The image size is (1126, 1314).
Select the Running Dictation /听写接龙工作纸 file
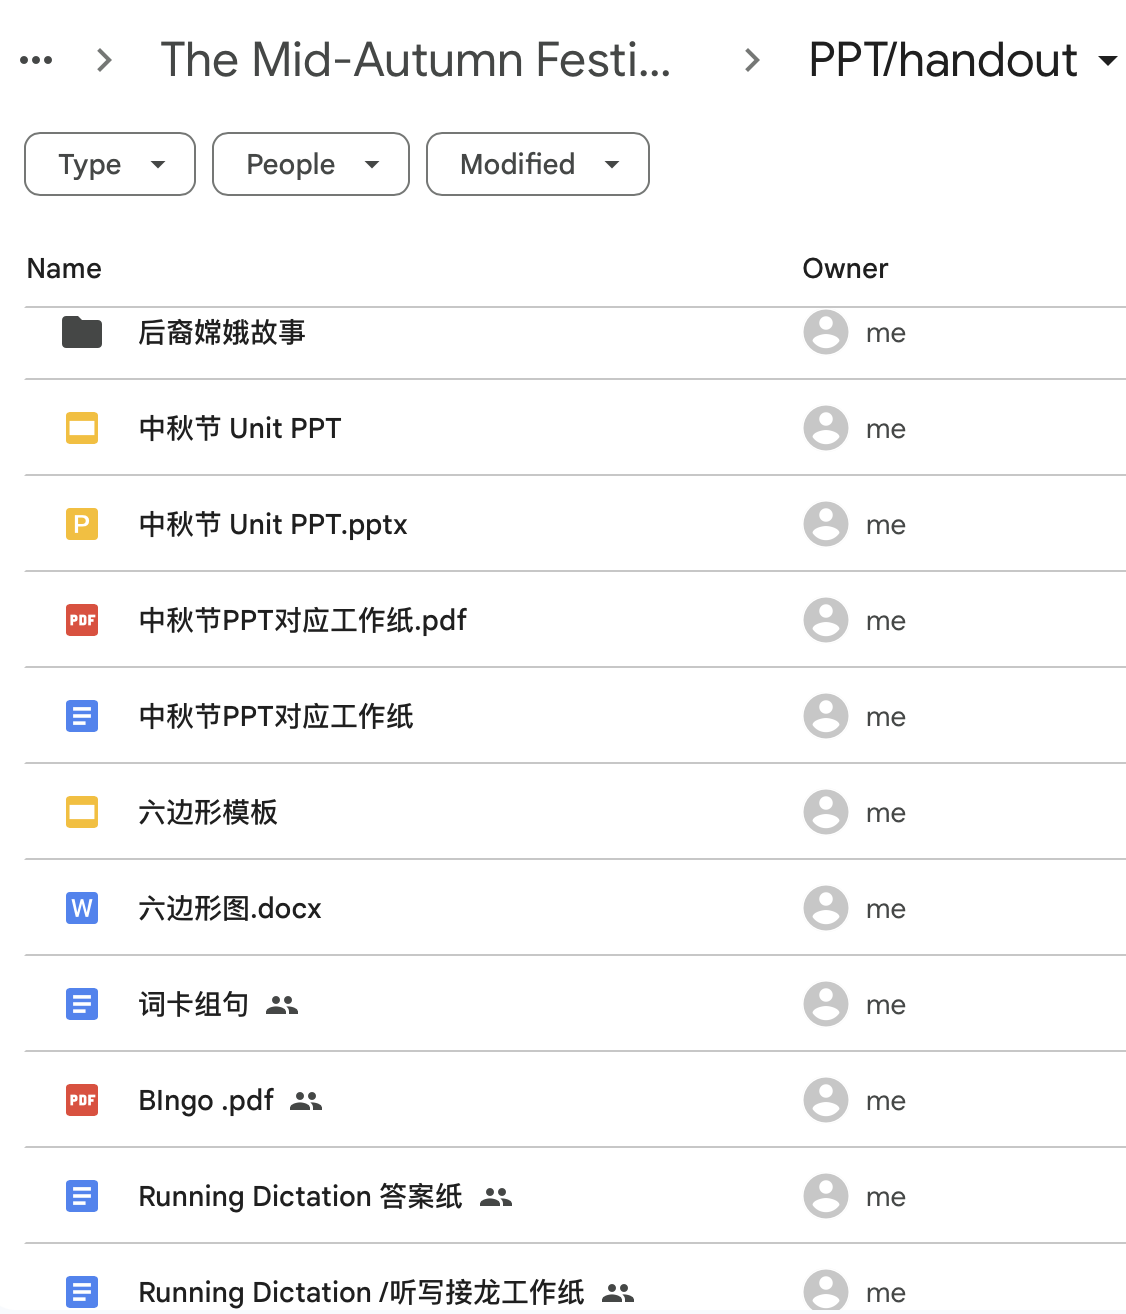[361, 1292]
